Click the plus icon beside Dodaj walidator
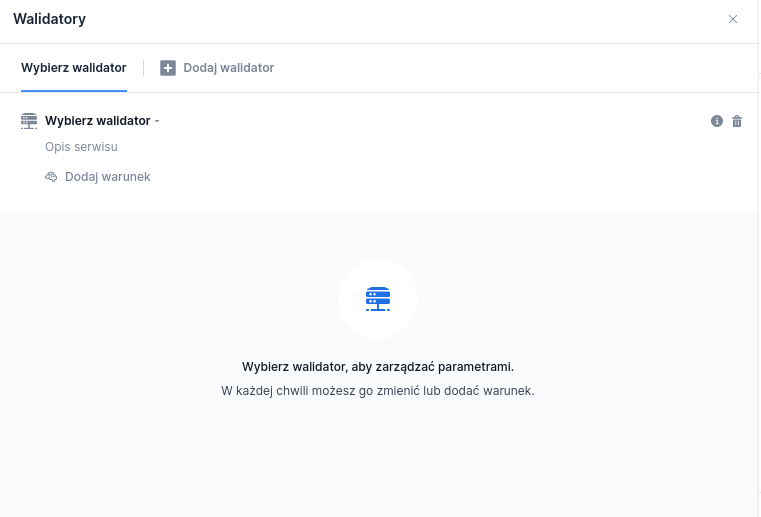Screen dimensions: 761x517 pyautogui.click(x=168, y=68)
